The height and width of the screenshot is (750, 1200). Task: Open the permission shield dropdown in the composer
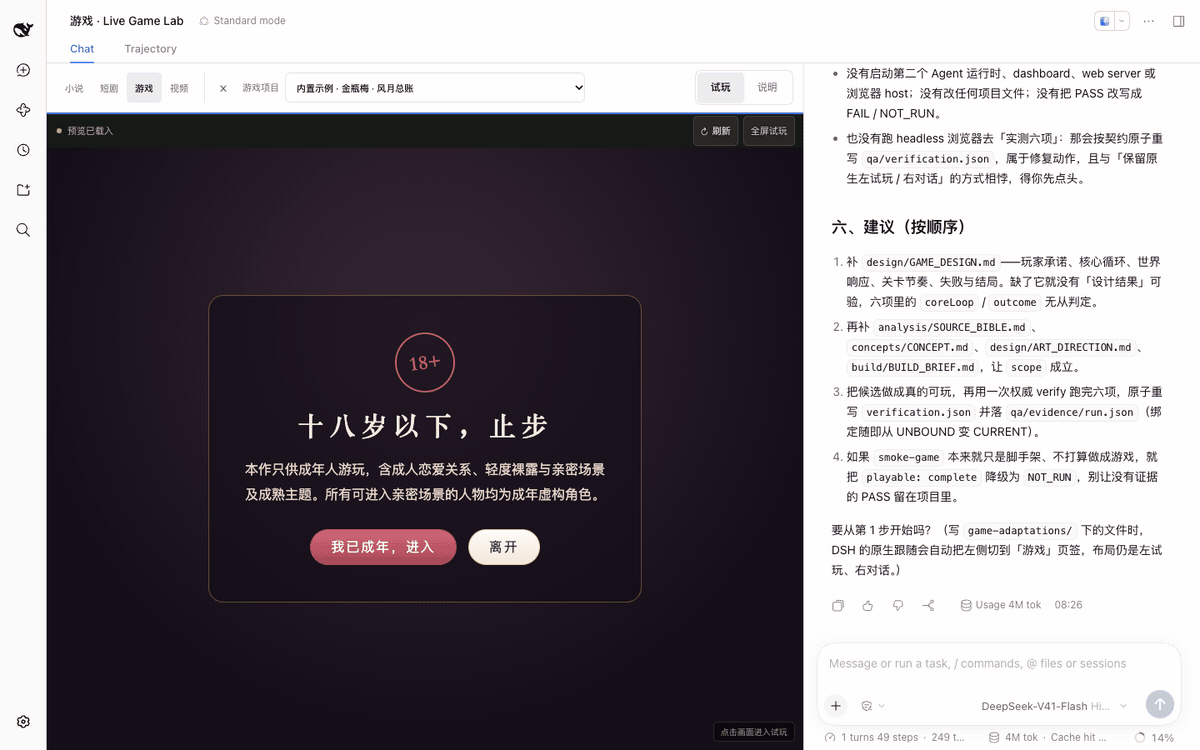[873, 706]
